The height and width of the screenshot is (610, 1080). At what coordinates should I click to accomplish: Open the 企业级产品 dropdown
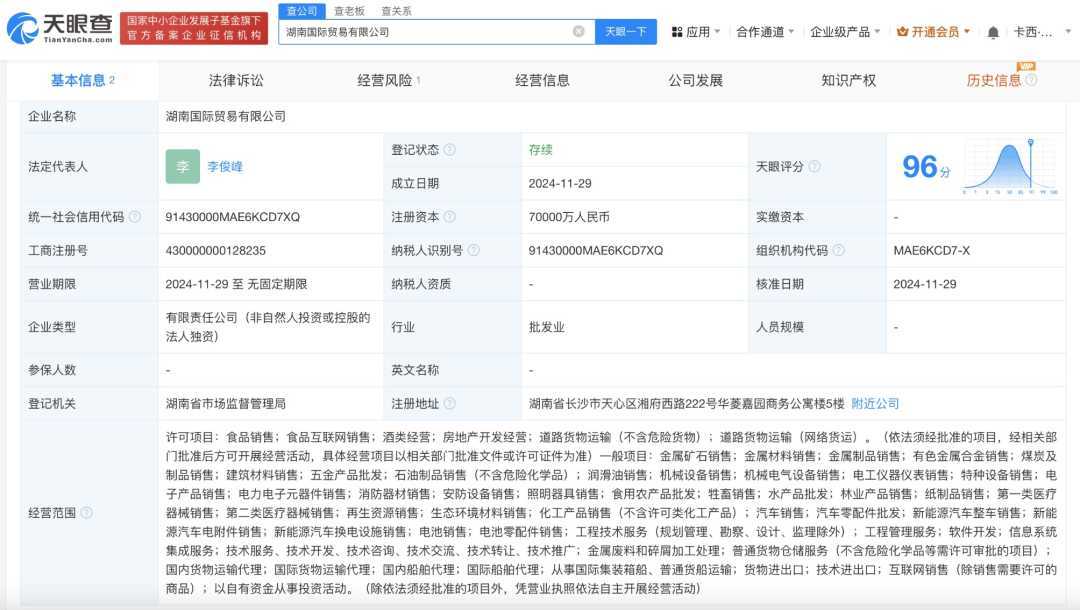(845, 32)
